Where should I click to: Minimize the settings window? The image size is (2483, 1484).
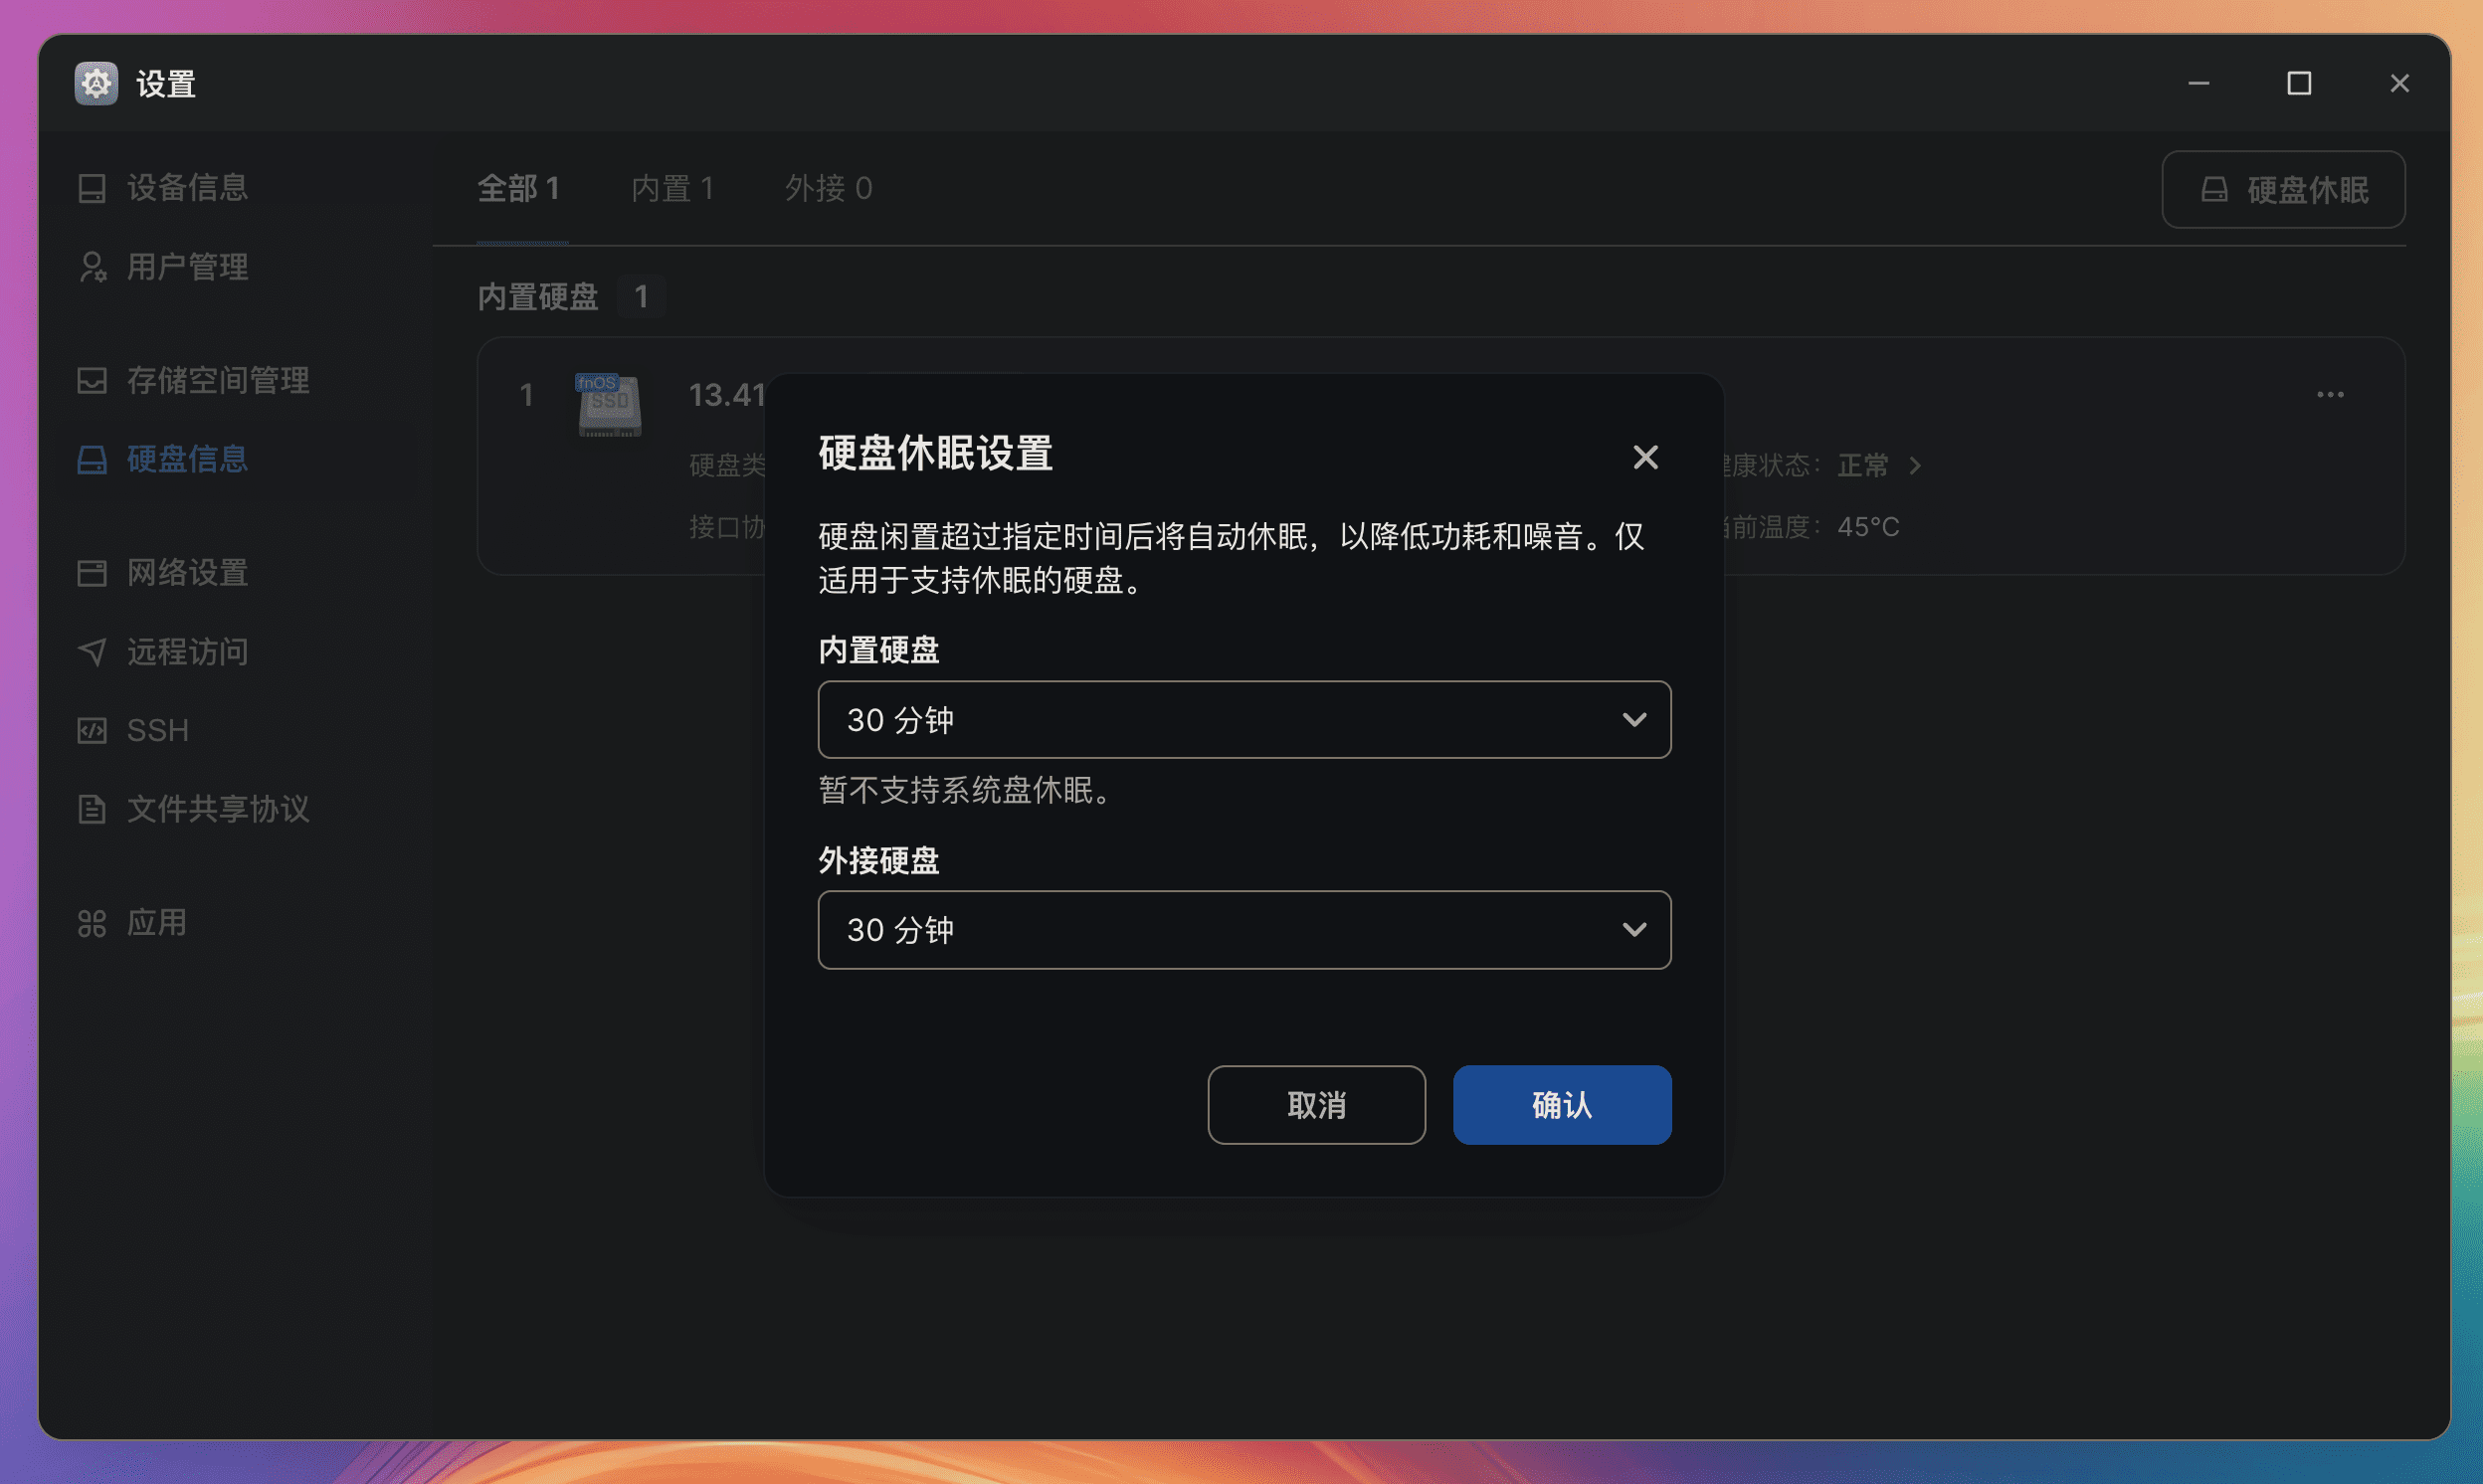[2198, 83]
